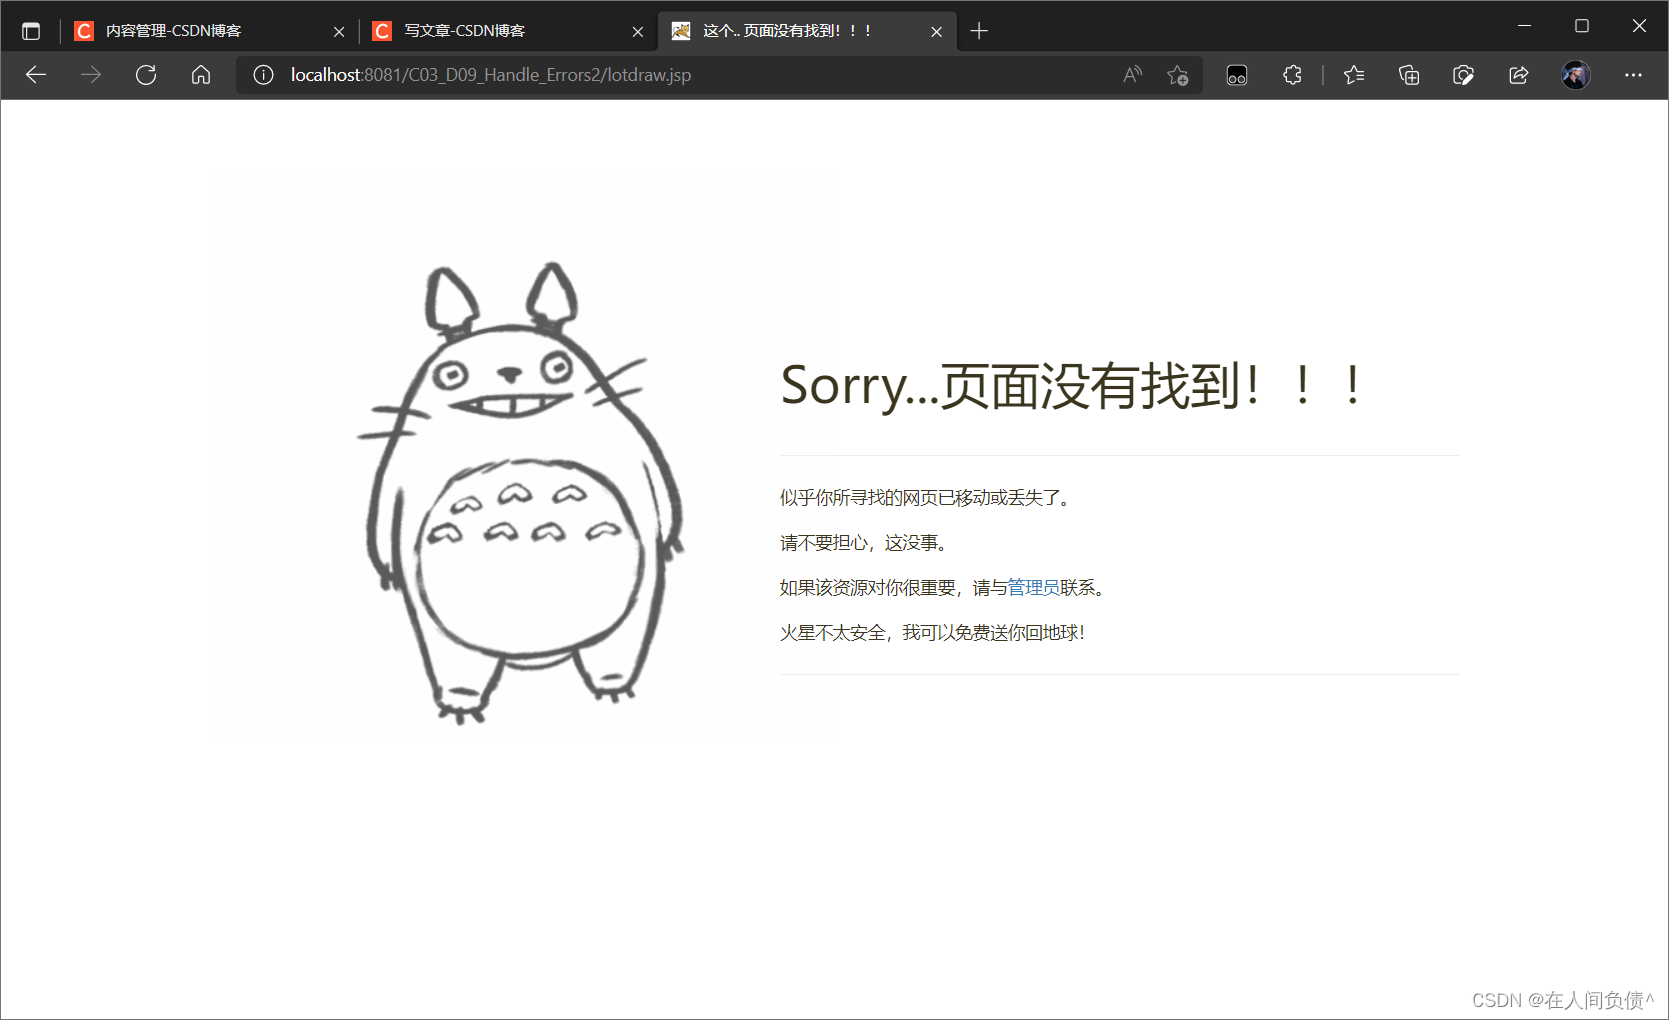Click the Share page icon
This screenshot has height=1020, width=1669.
(x=1518, y=75)
